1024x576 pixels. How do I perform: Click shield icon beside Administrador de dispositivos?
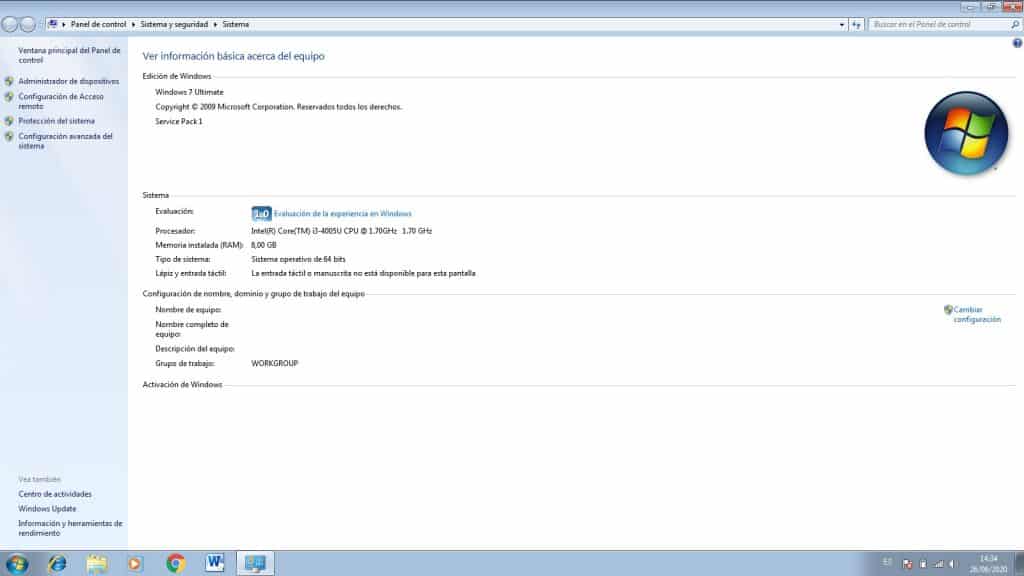(8, 82)
